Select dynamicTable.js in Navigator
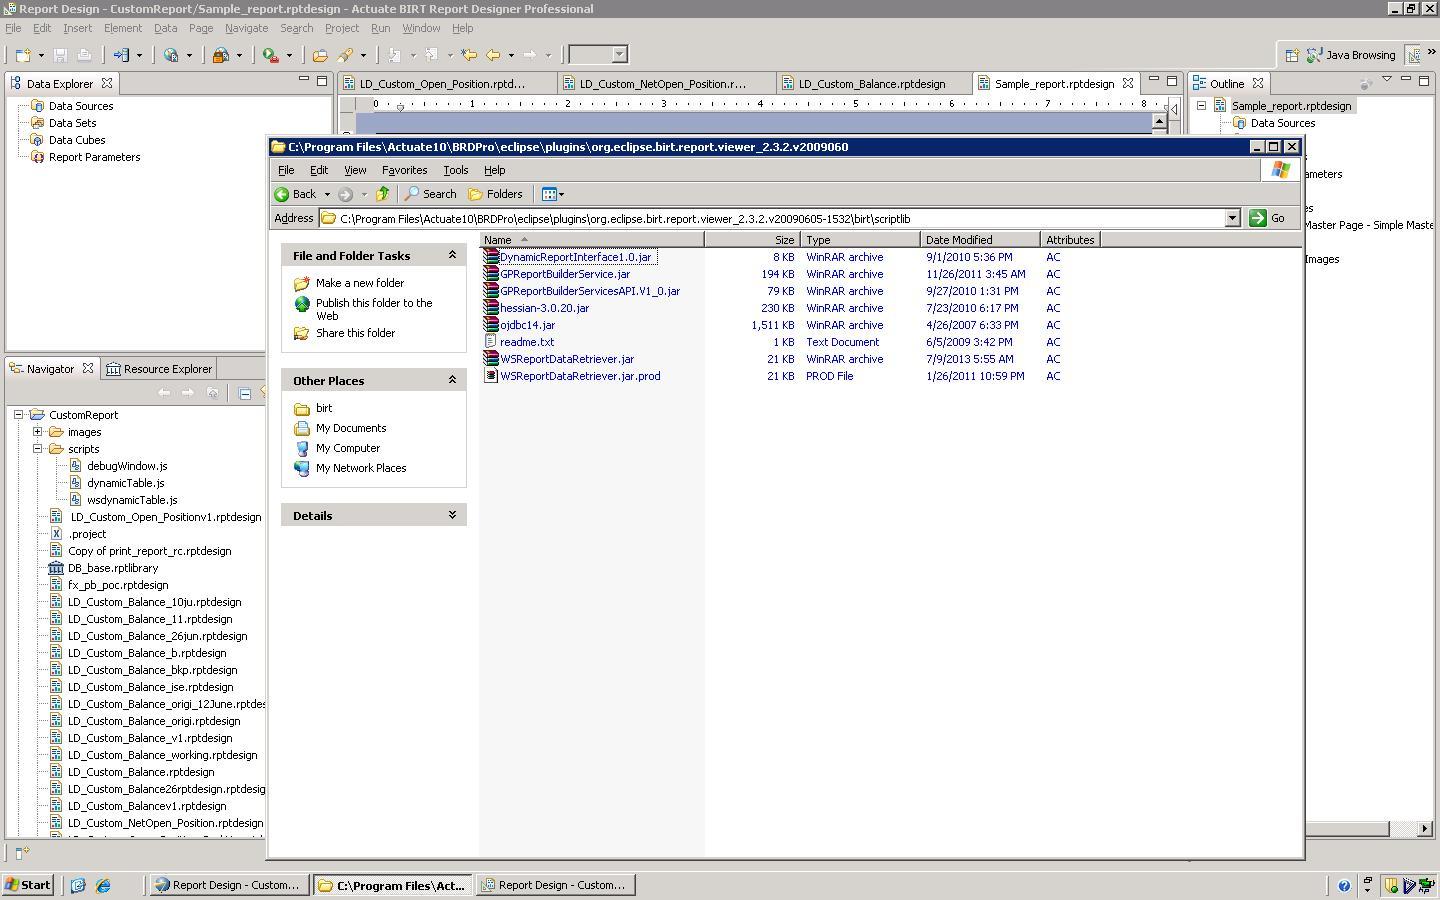Viewport: 1440px width, 900px height. coord(125,483)
